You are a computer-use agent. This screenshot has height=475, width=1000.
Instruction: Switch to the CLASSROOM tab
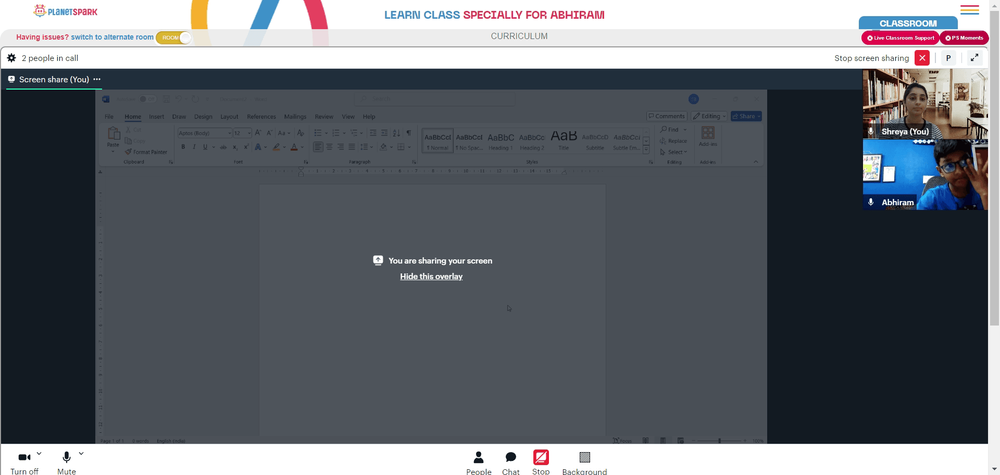pos(908,23)
